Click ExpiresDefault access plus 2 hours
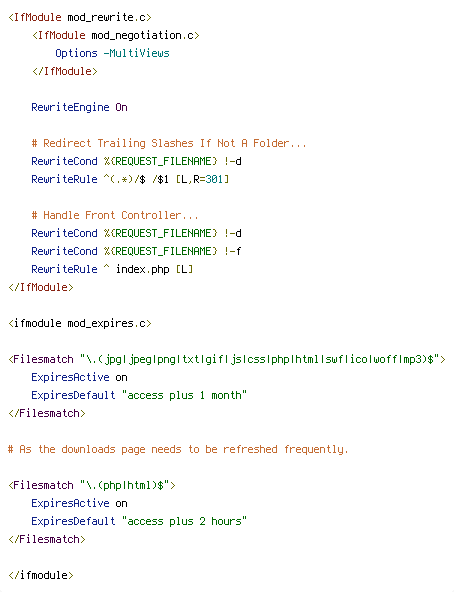Viewport: 454px width, 592px height. tap(139, 521)
